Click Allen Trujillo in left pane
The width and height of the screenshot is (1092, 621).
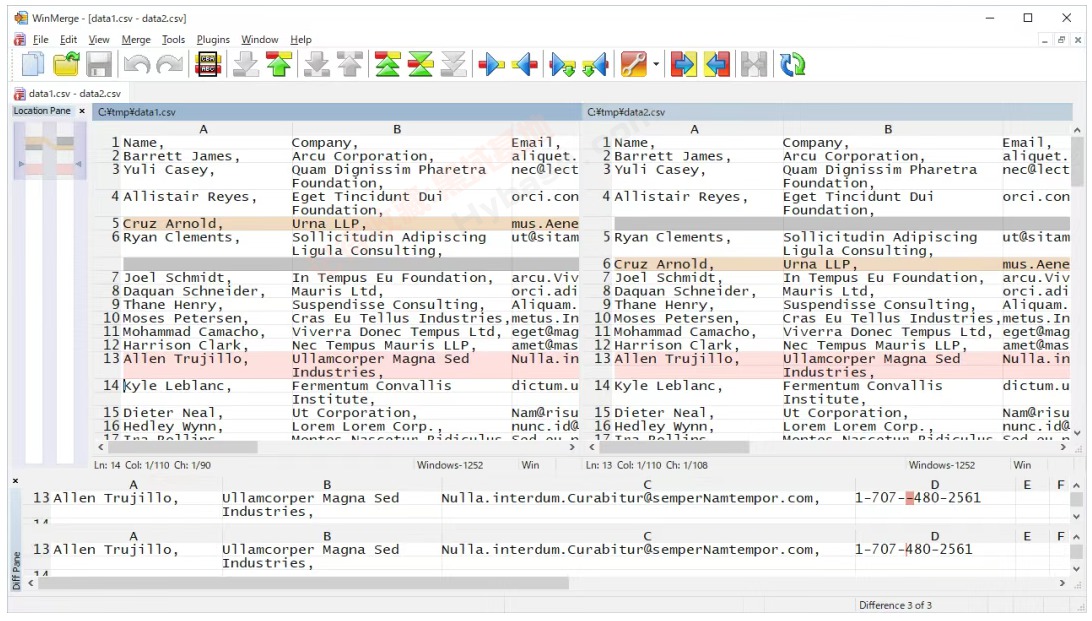tap(186, 359)
